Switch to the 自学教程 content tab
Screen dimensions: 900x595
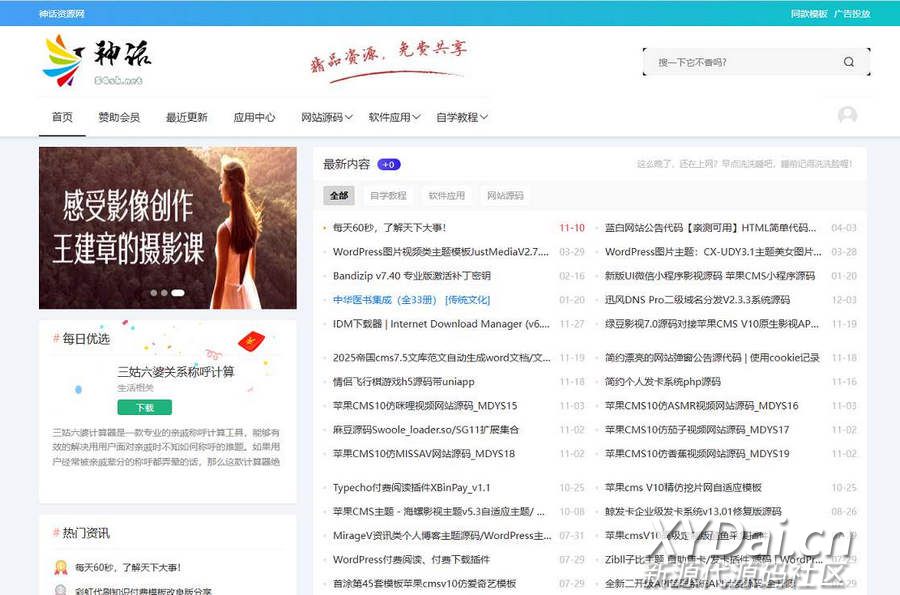coord(388,196)
